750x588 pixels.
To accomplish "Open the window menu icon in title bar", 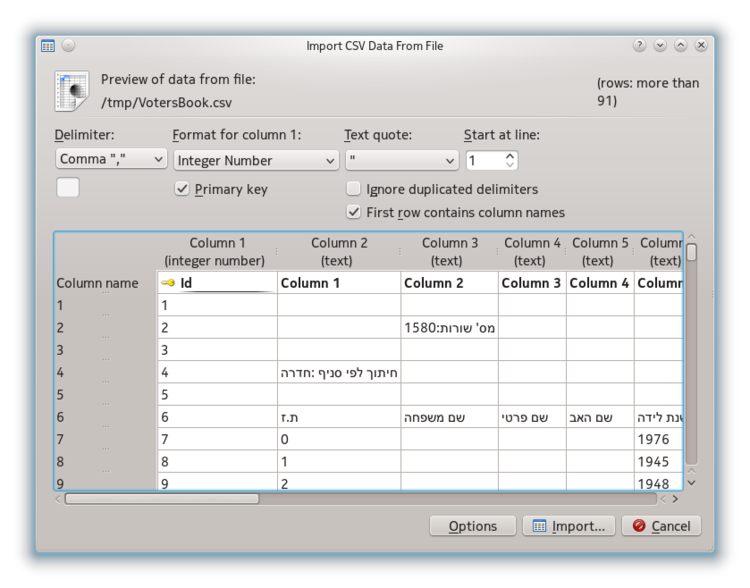I will pos(47,46).
